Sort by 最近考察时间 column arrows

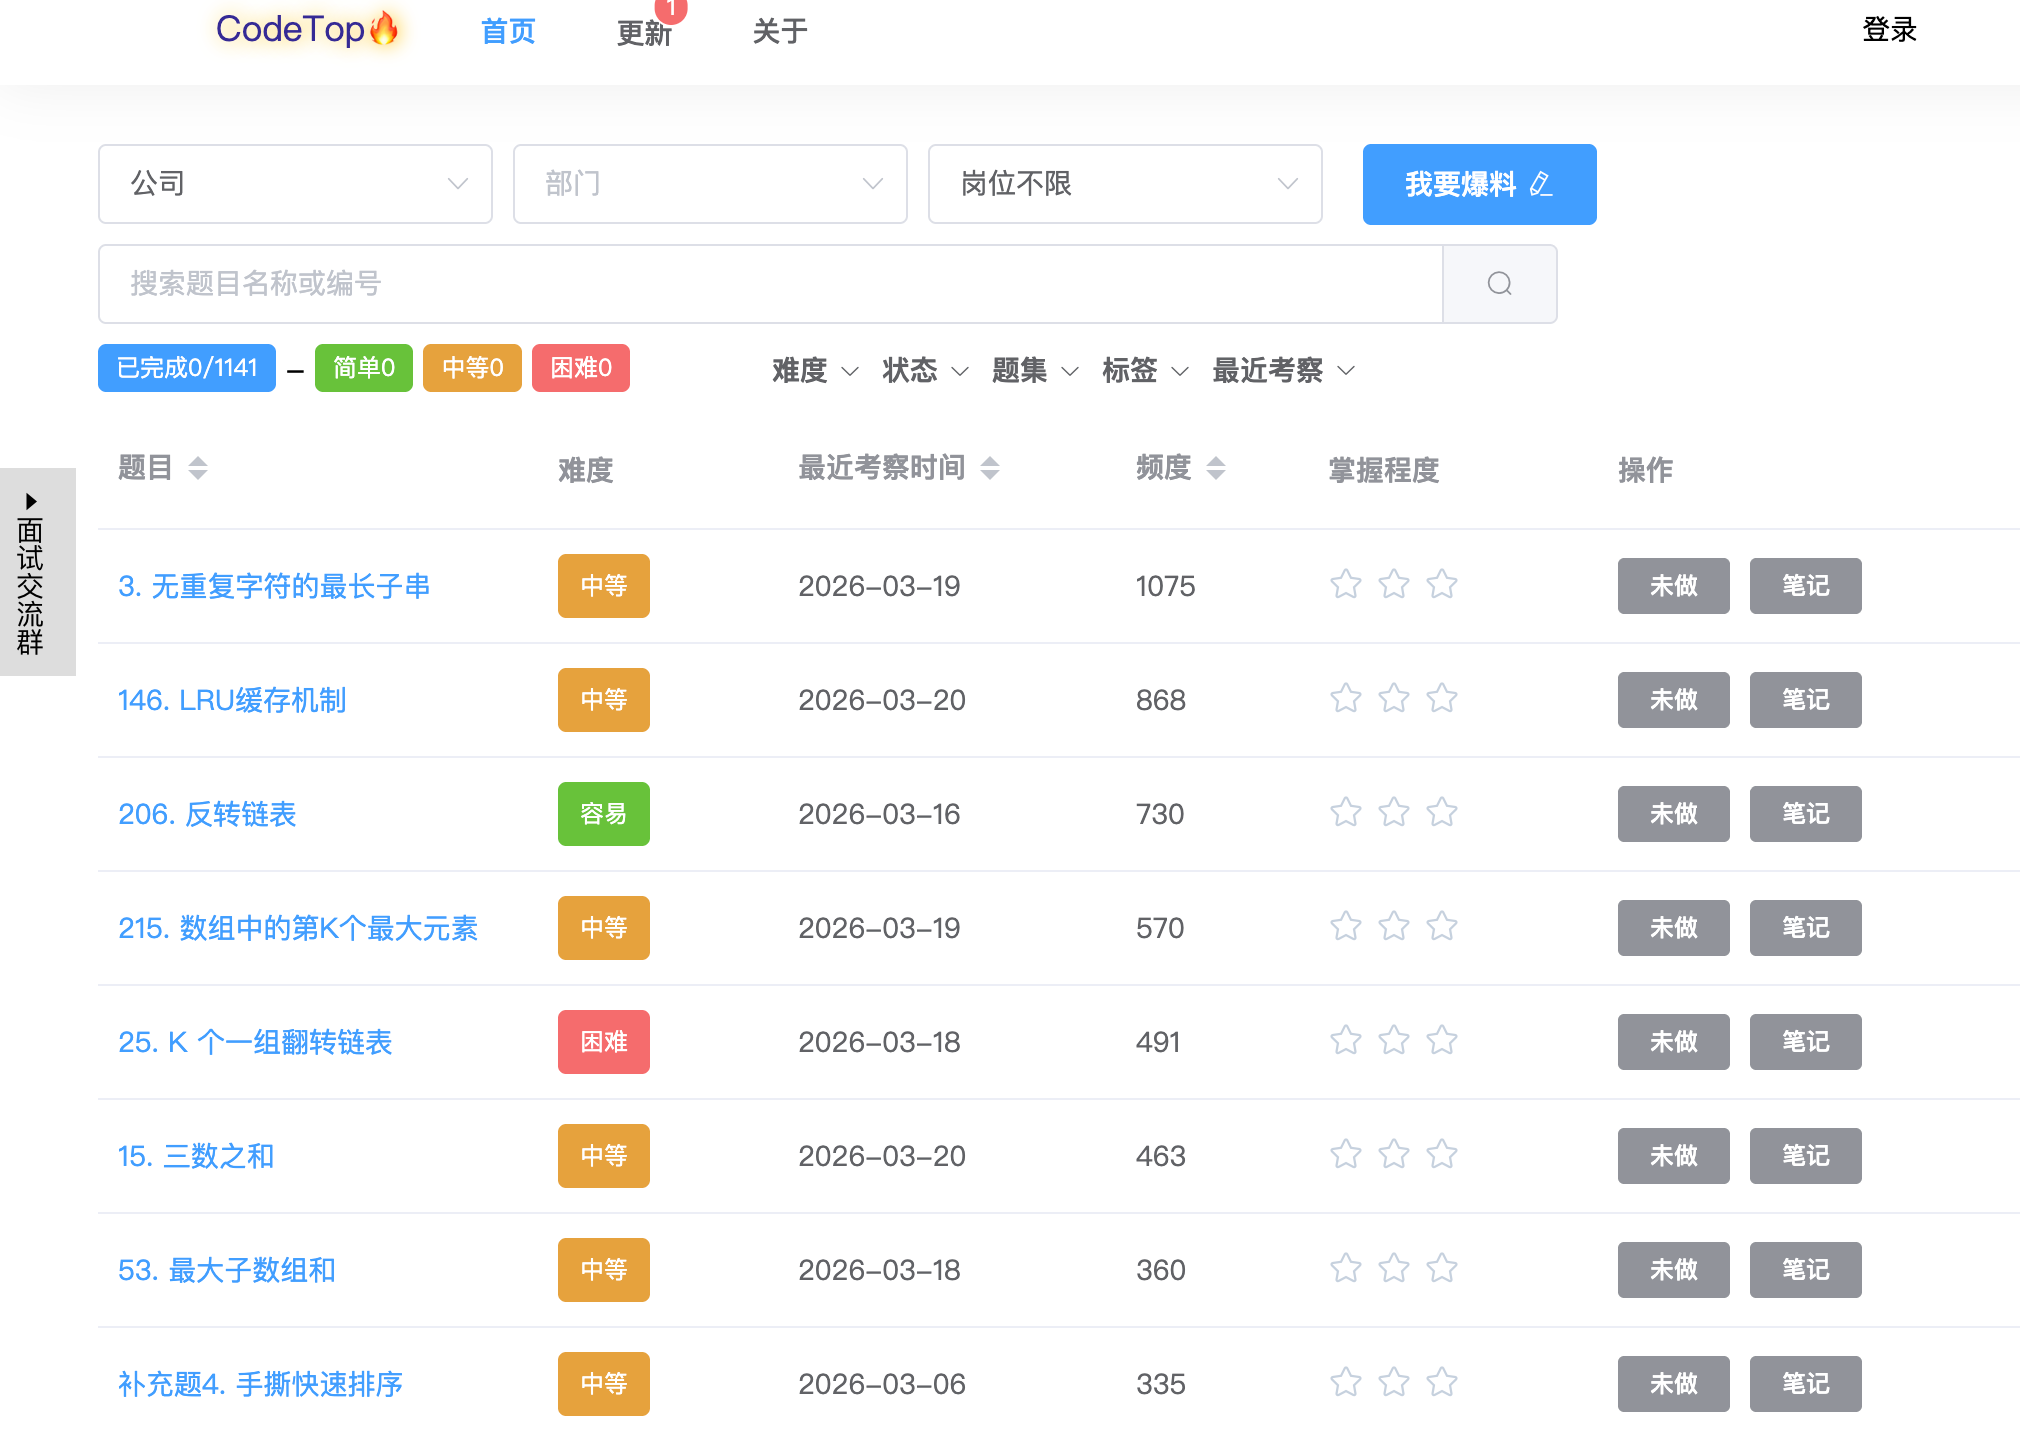pyautogui.click(x=990, y=468)
